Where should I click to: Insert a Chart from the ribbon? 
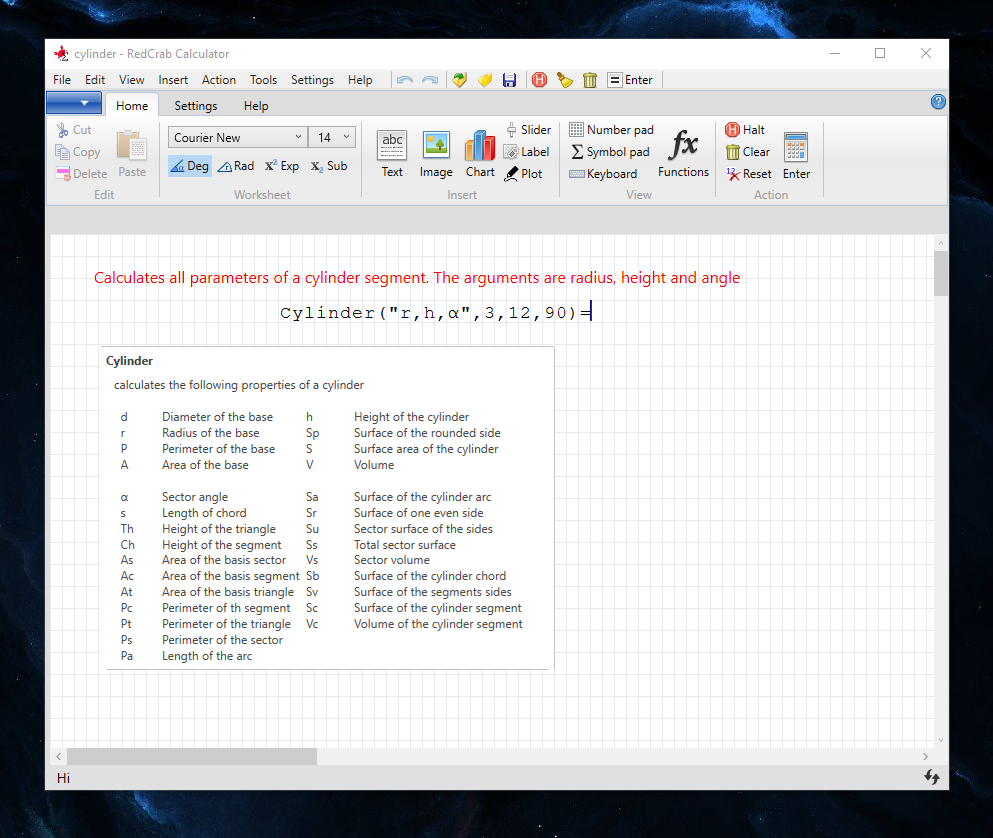pyautogui.click(x=480, y=154)
